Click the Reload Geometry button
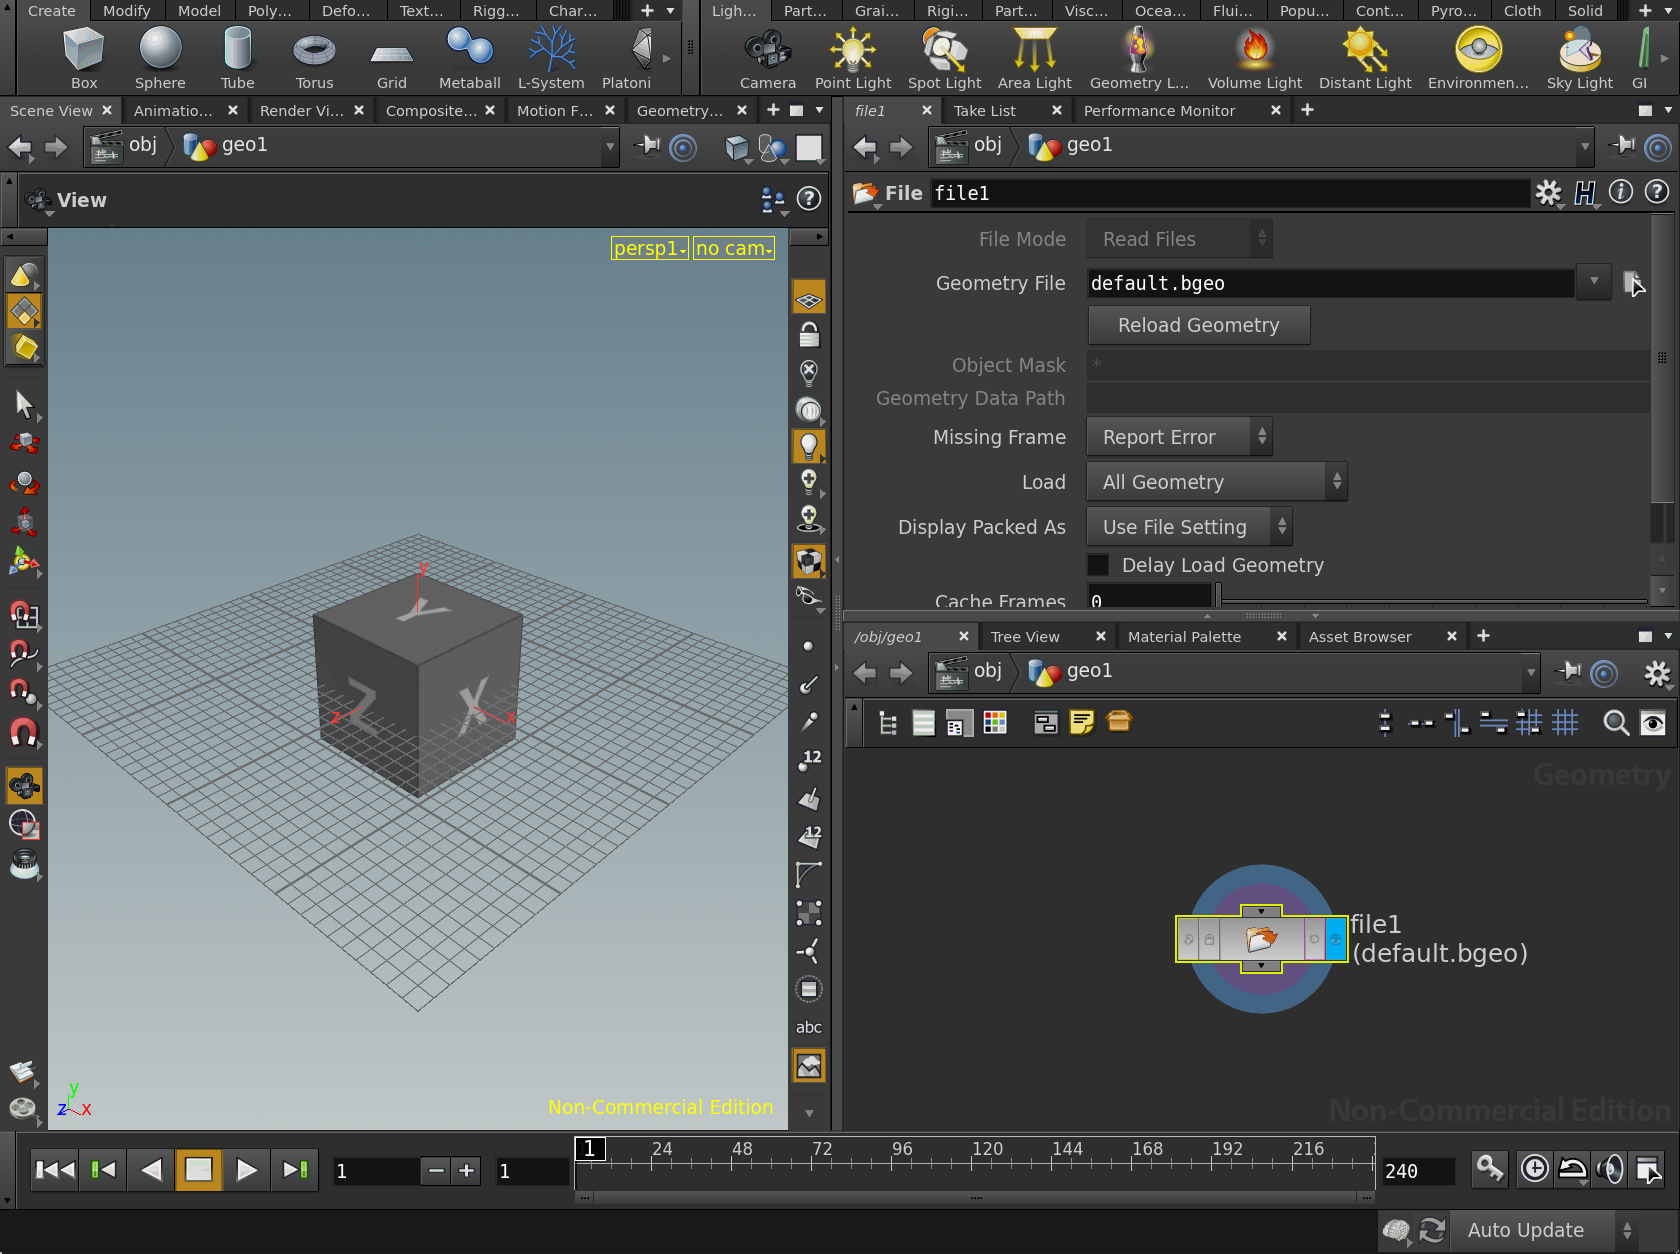The image size is (1680, 1254). 1198,325
